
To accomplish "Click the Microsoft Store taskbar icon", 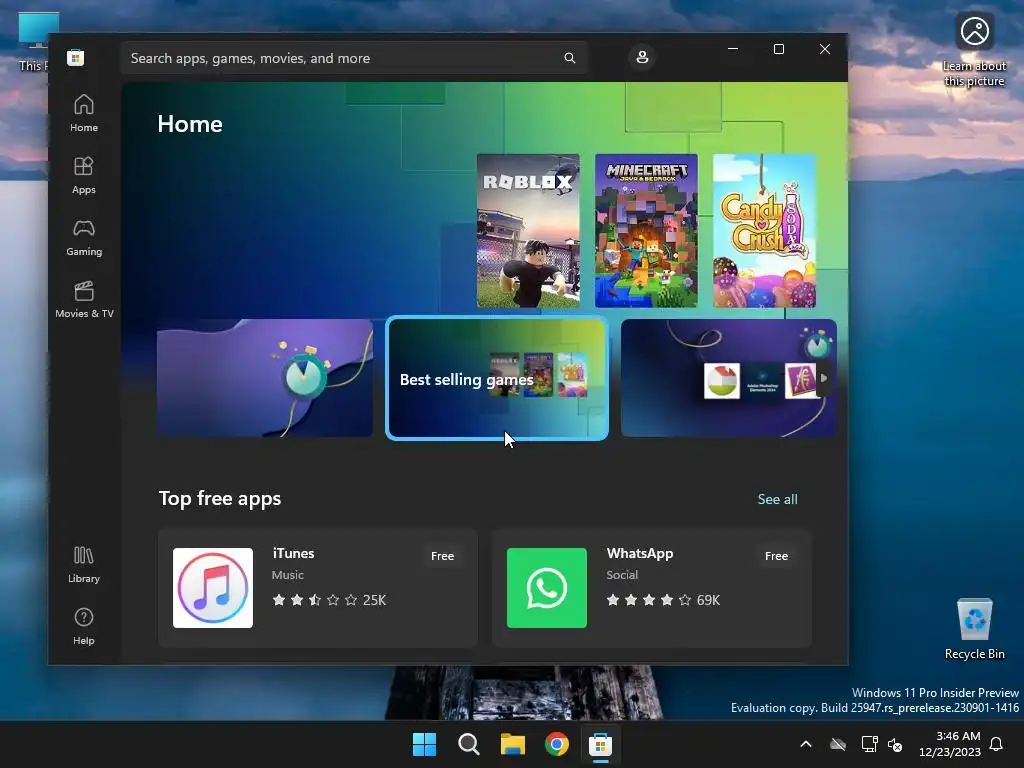I will coord(600,744).
